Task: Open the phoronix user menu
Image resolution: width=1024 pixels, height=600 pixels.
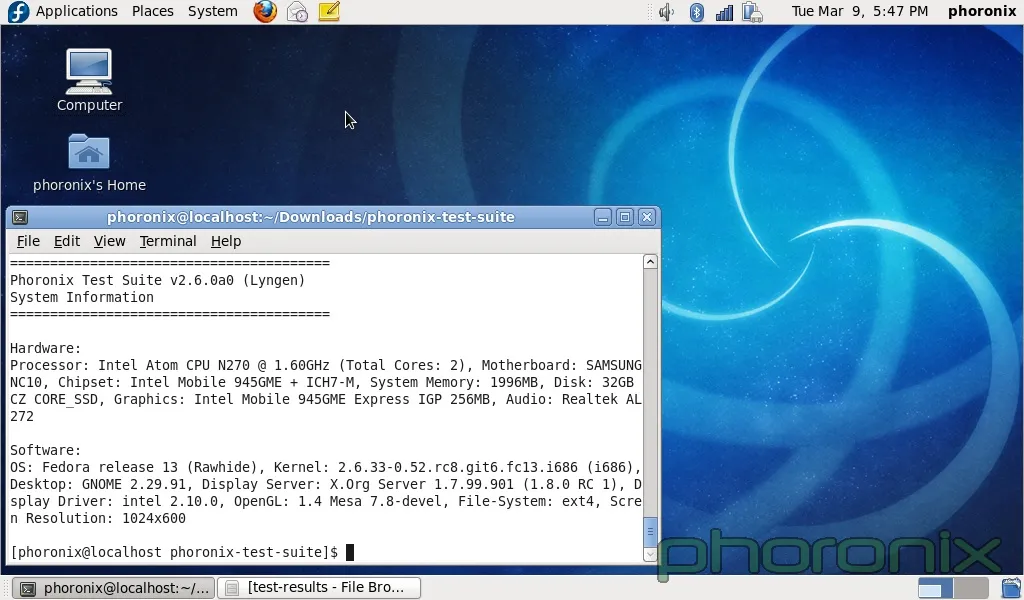Action: (982, 11)
